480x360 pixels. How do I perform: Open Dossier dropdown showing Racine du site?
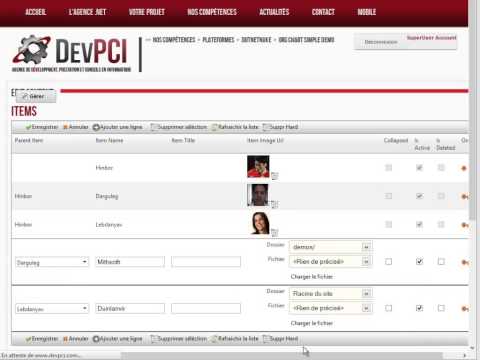click(x=330, y=293)
